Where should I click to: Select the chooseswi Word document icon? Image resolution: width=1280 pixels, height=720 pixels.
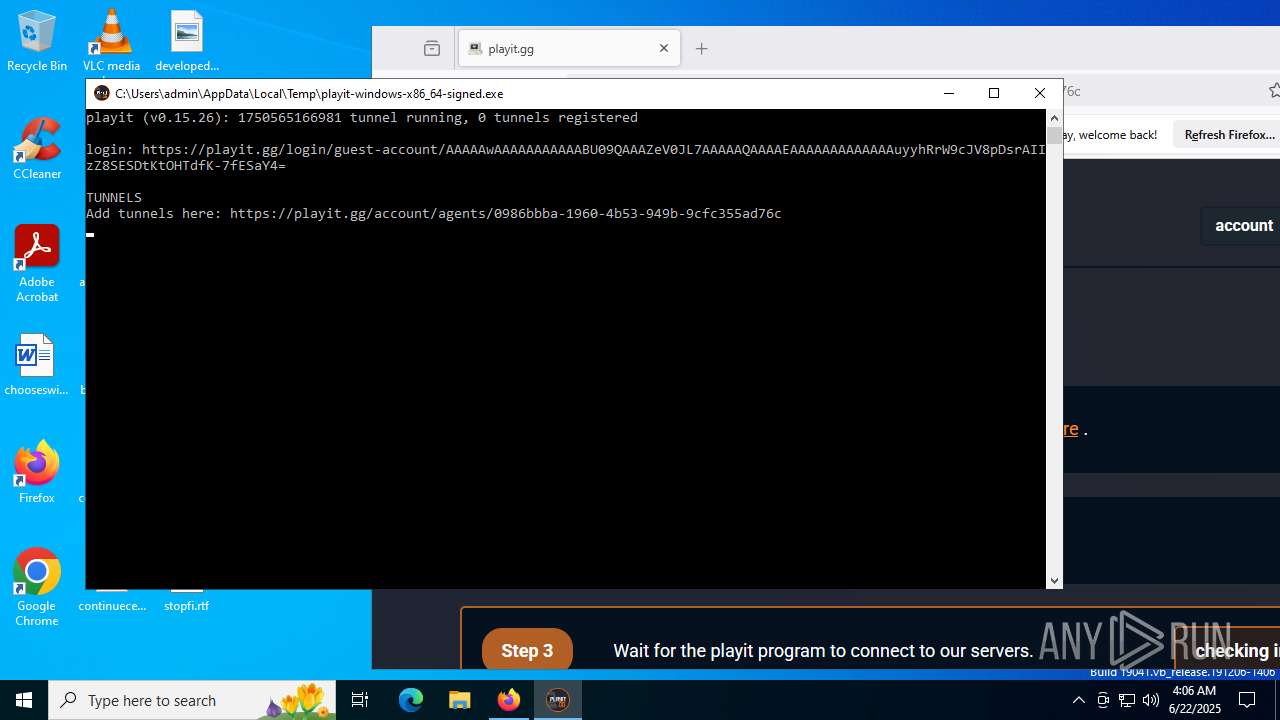tap(37, 366)
